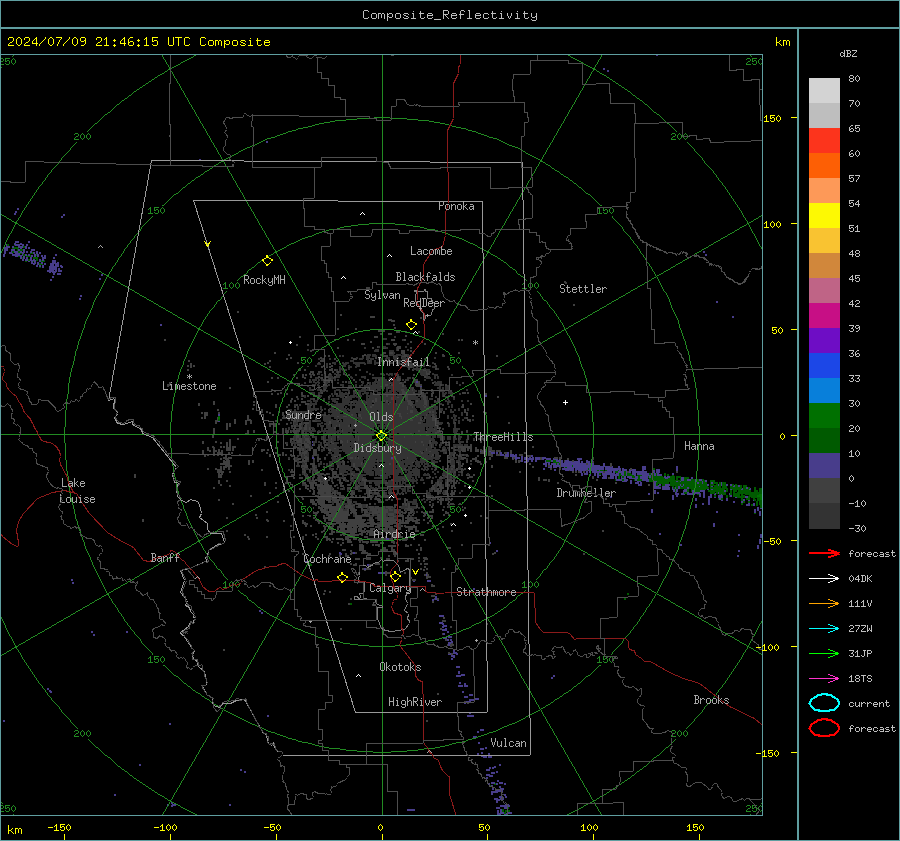This screenshot has height=841, width=900.
Task: Click the RockyMH label
Action: pos(264,280)
